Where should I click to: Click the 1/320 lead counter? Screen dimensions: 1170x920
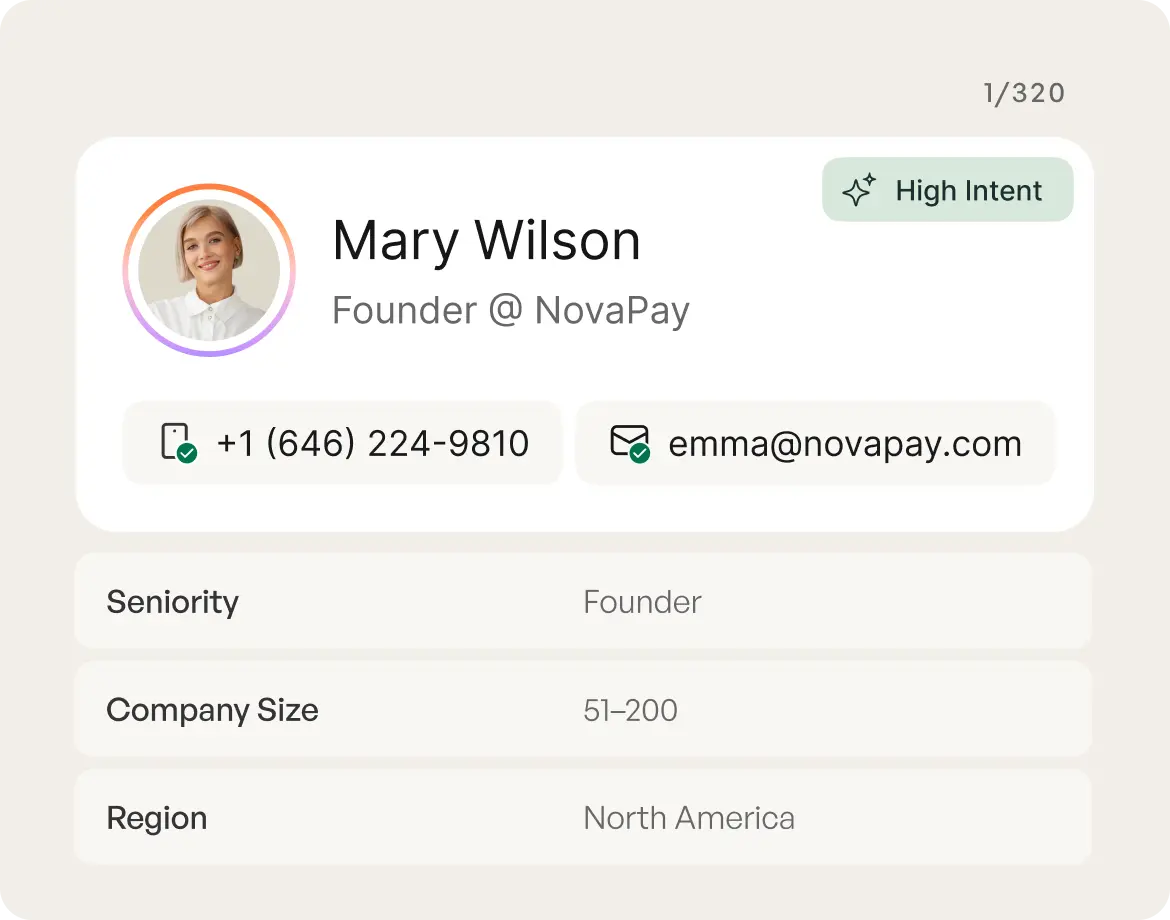(1024, 94)
